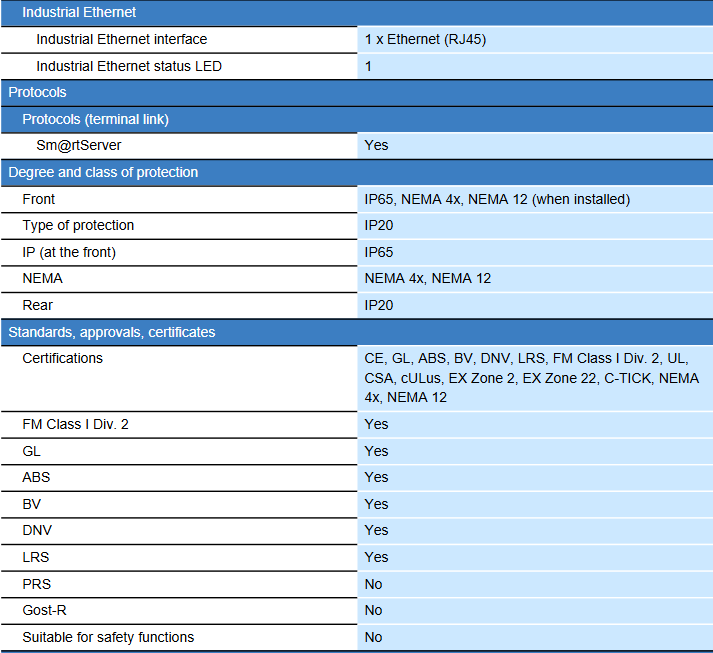This screenshot has width=713, height=653.
Task: Select the Yes value in the ABS row
Action: (x=377, y=477)
